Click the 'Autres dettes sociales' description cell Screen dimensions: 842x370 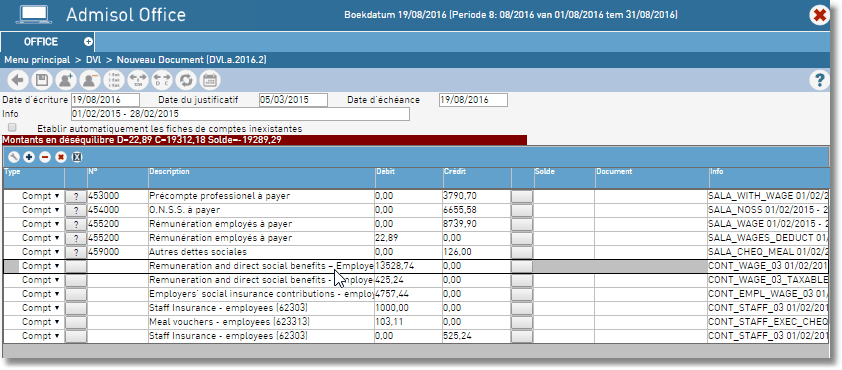[x=262, y=252]
